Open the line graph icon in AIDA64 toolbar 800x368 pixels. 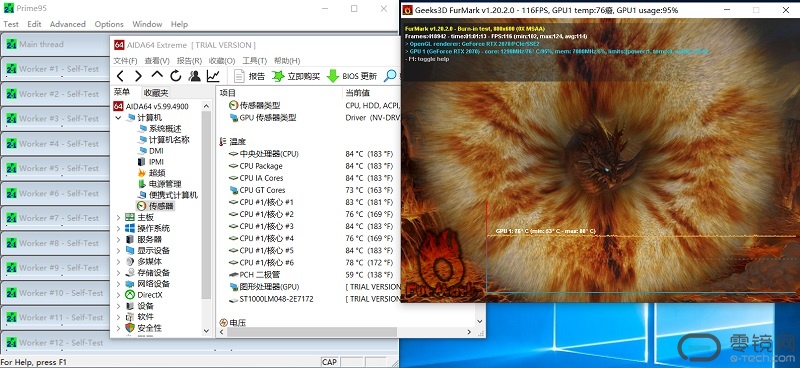point(213,76)
